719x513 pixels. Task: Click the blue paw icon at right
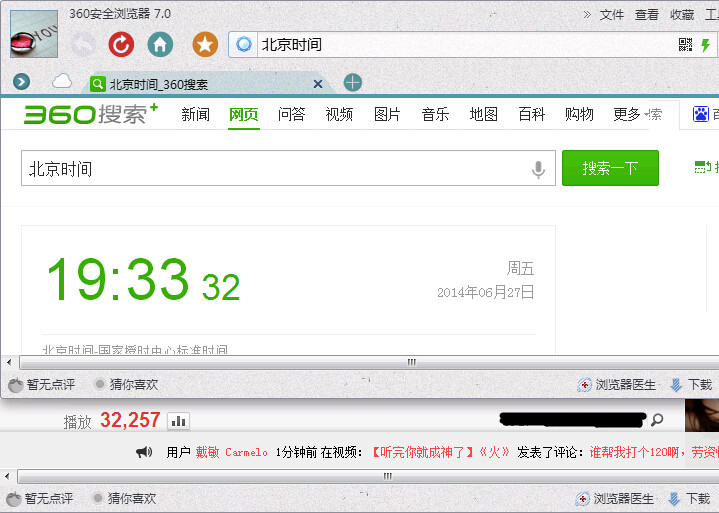[701, 114]
